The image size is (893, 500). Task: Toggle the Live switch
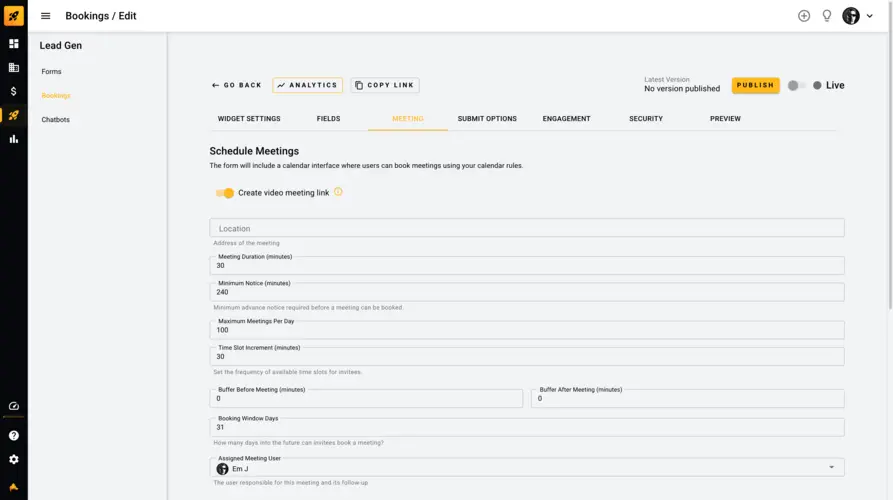(x=796, y=85)
